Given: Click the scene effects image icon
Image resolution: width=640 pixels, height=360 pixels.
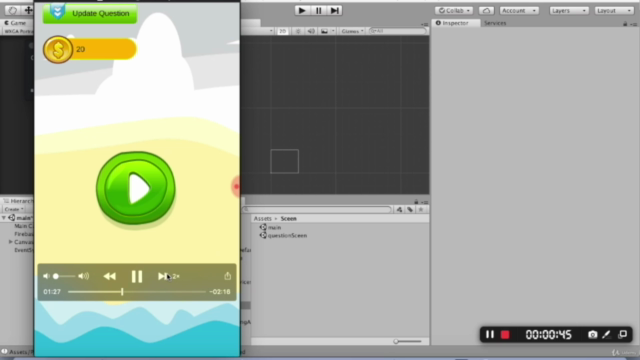Looking at the screenshot, I should 324,31.
